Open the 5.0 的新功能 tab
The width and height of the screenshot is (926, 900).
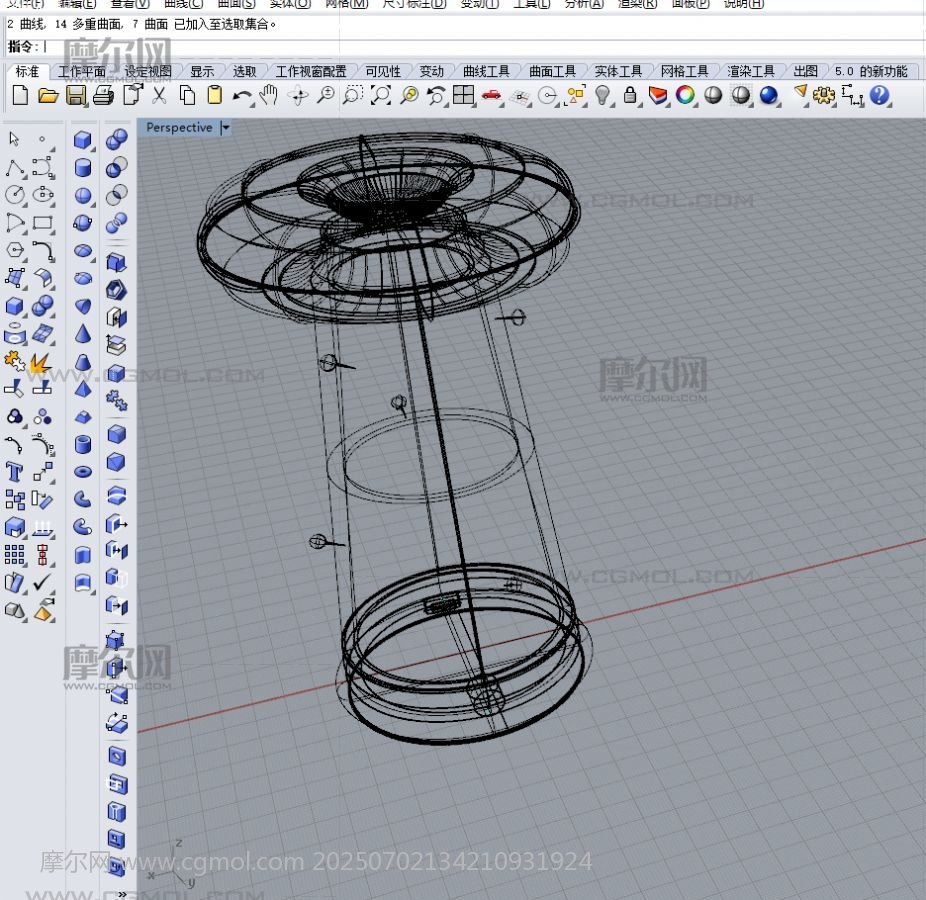coord(871,71)
